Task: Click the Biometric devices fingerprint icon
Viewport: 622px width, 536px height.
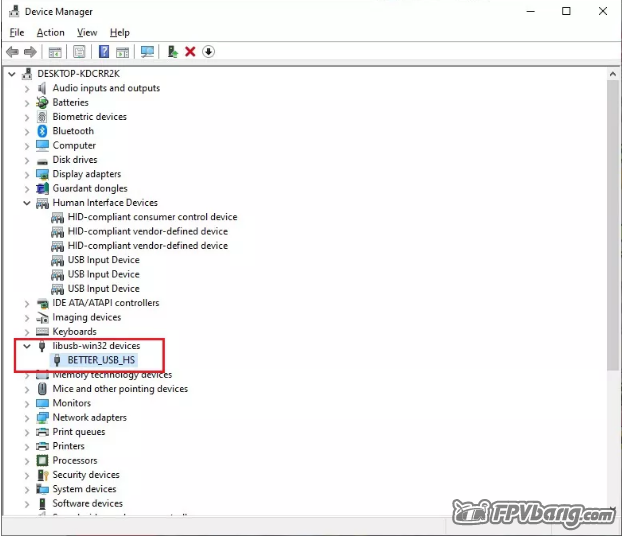Action: [42, 117]
